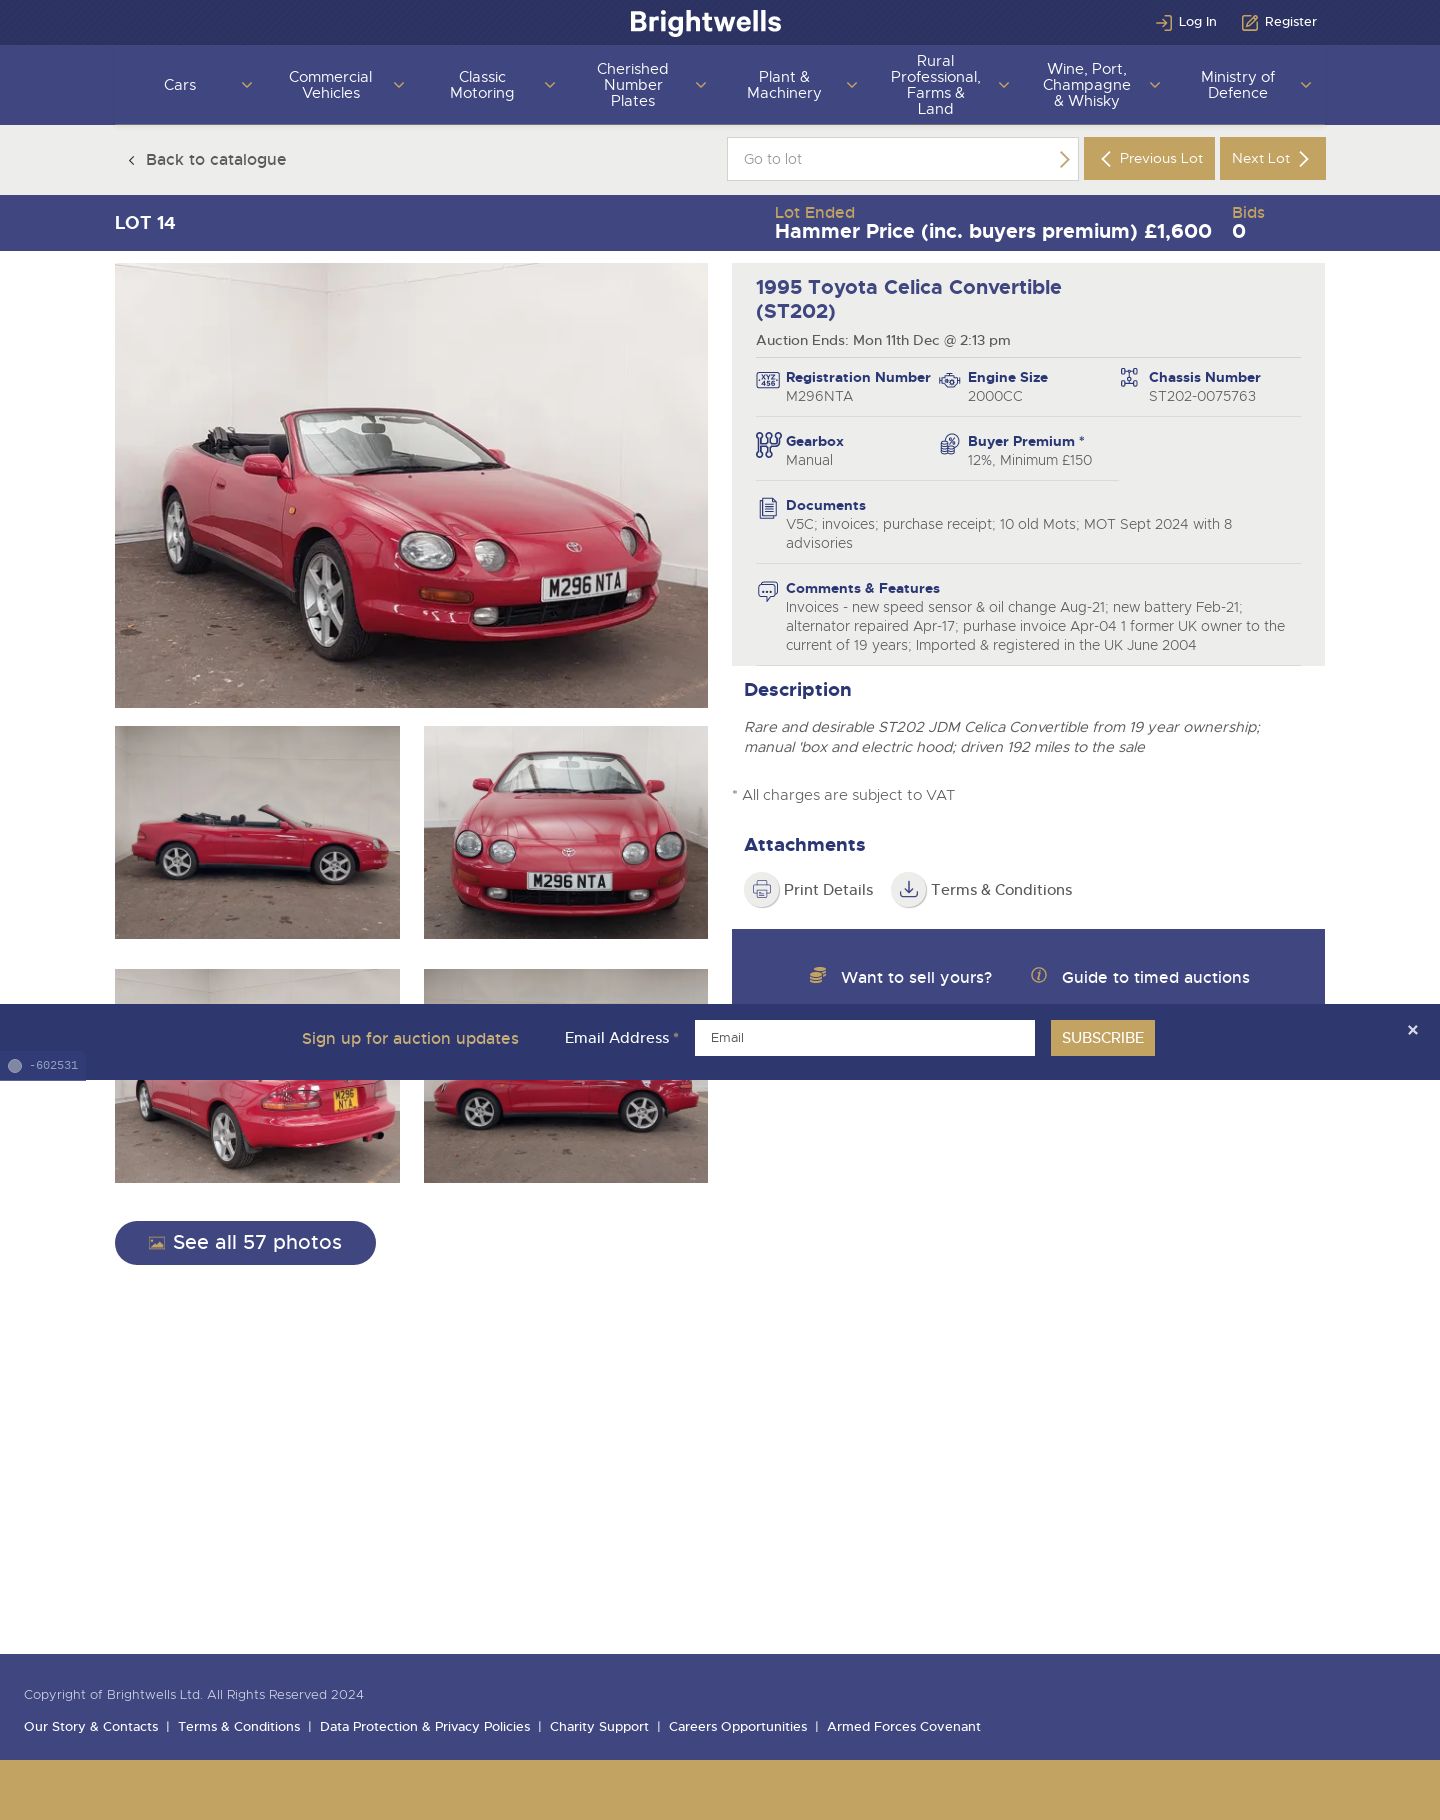Click the Documents page icon
The image size is (1440, 1820).
click(768, 508)
